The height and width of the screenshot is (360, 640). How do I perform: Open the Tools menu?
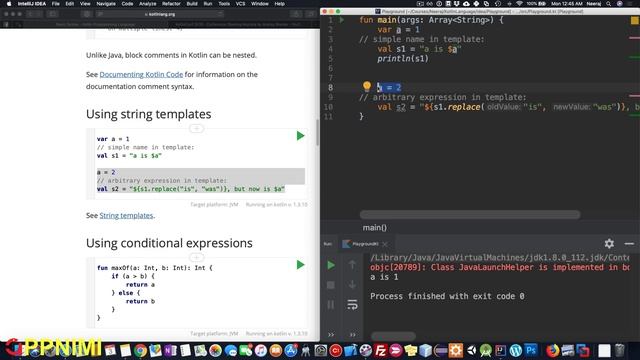[224, 4]
